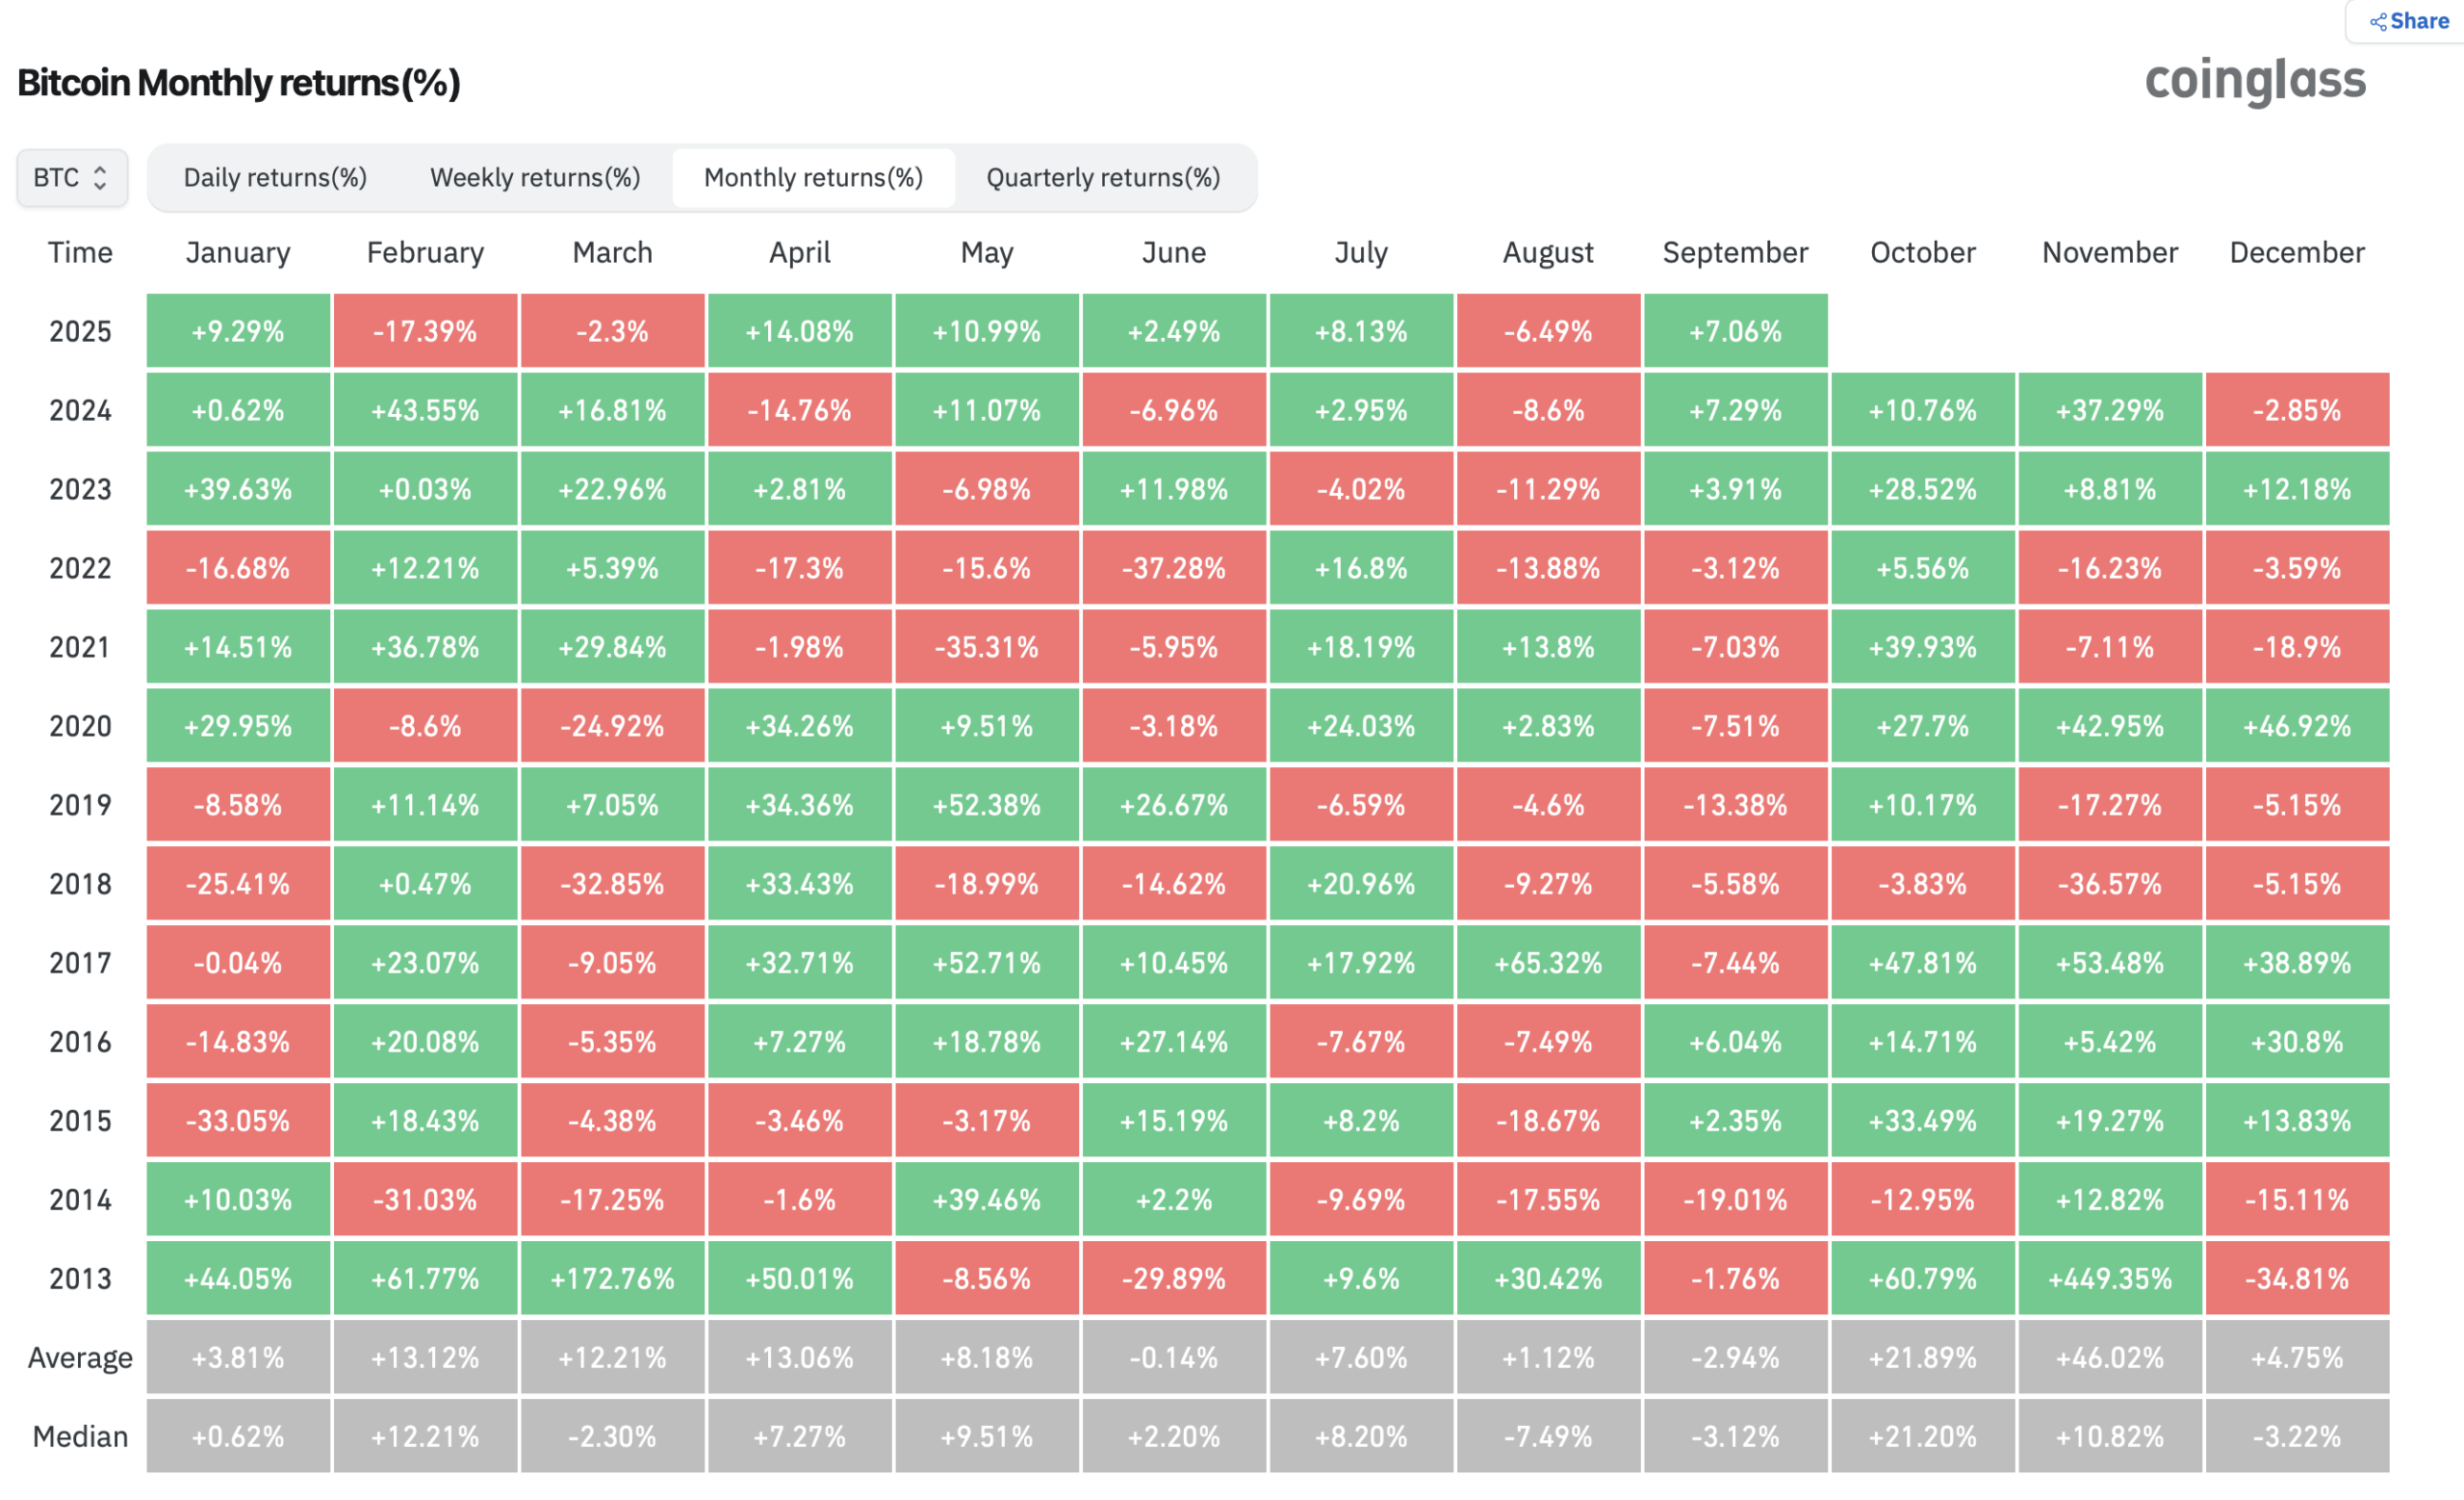The height and width of the screenshot is (1500, 2464).
Task: Click the coinglass logo
Action: (x=2255, y=80)
